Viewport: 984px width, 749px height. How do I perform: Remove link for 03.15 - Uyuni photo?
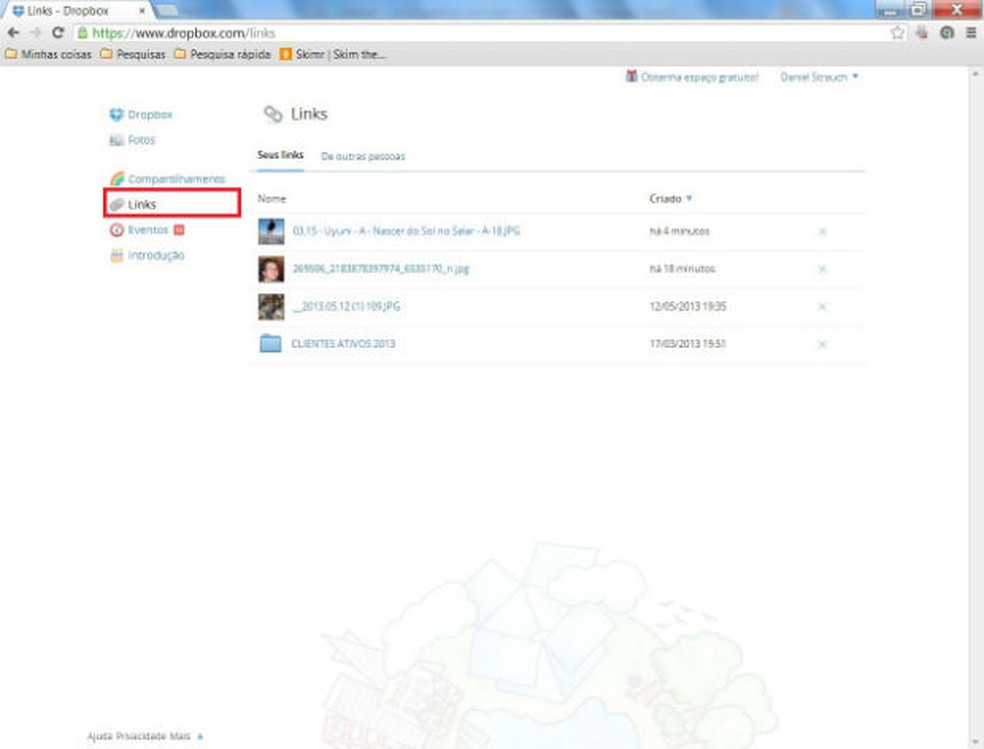click(x=822, y=231)
